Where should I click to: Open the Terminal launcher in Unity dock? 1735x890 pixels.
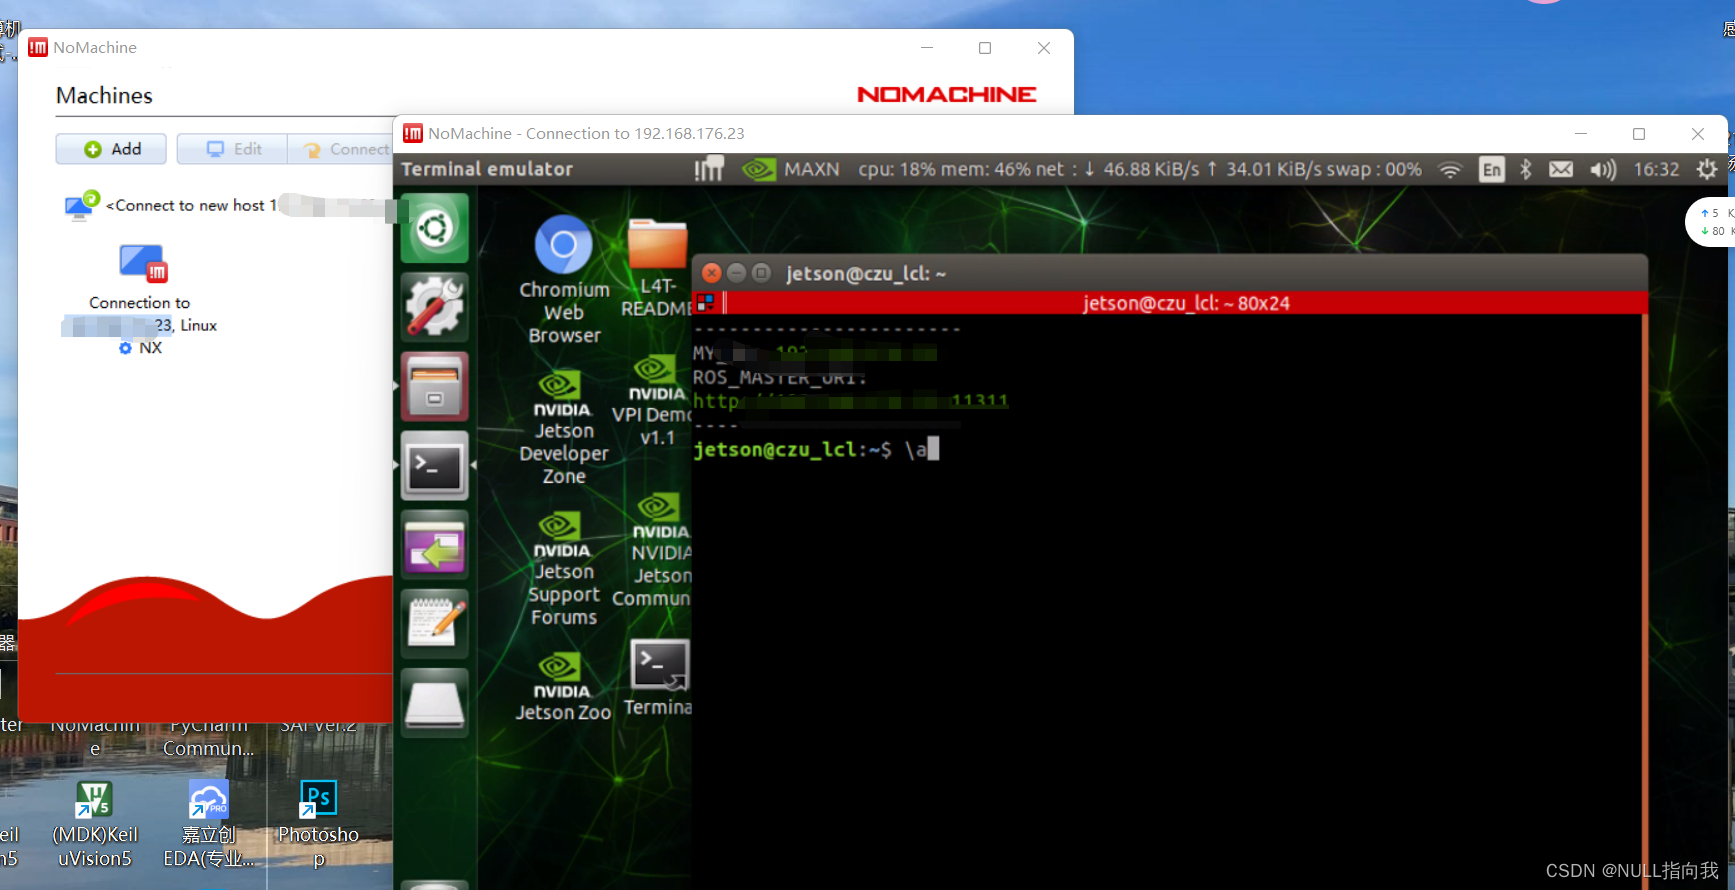(x=435, y=465)
